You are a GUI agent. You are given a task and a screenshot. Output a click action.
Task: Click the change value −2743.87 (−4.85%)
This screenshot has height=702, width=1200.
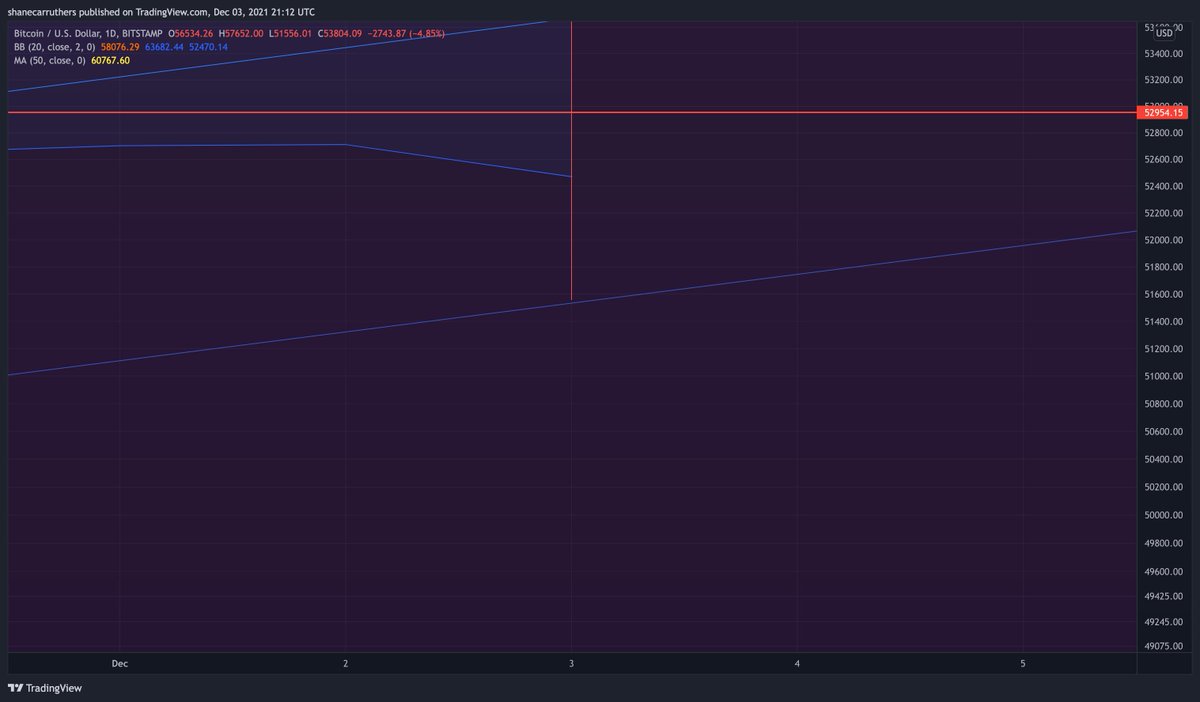tap(407, 33)
